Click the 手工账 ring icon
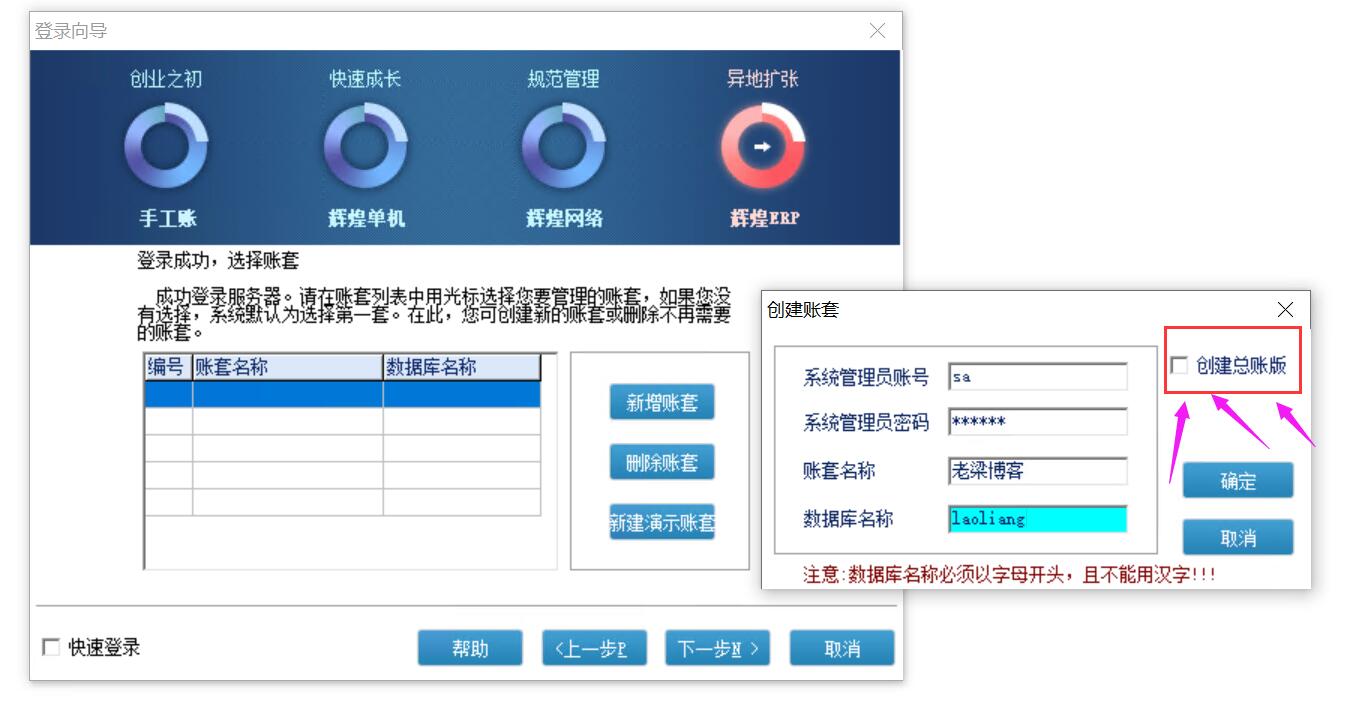 [x=166, y=148]
